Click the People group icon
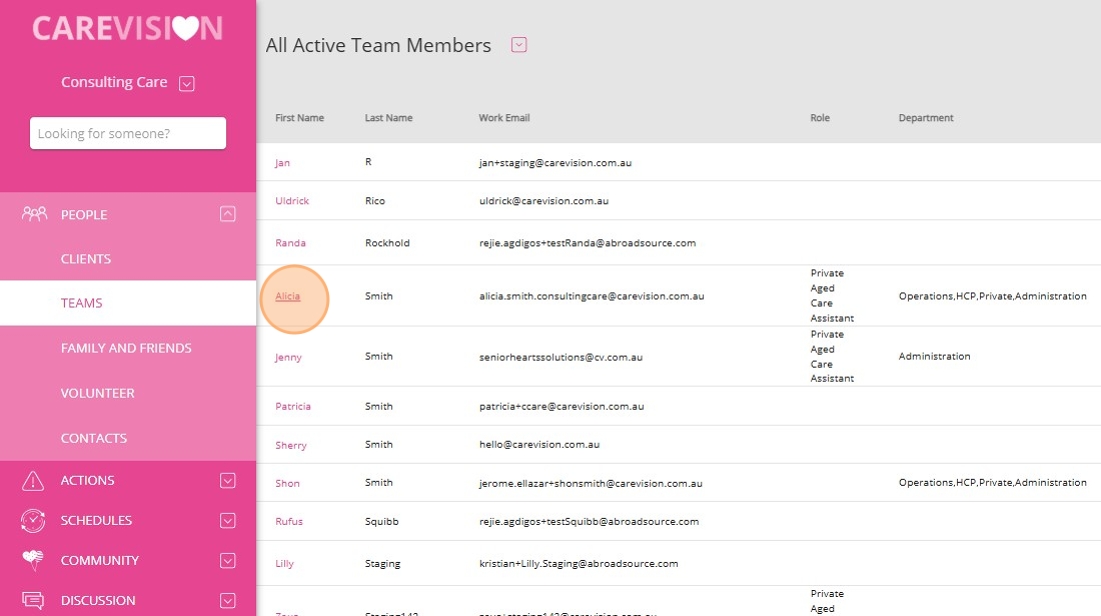This screenshot has height=616, width=1101. (x=34, y=214)
